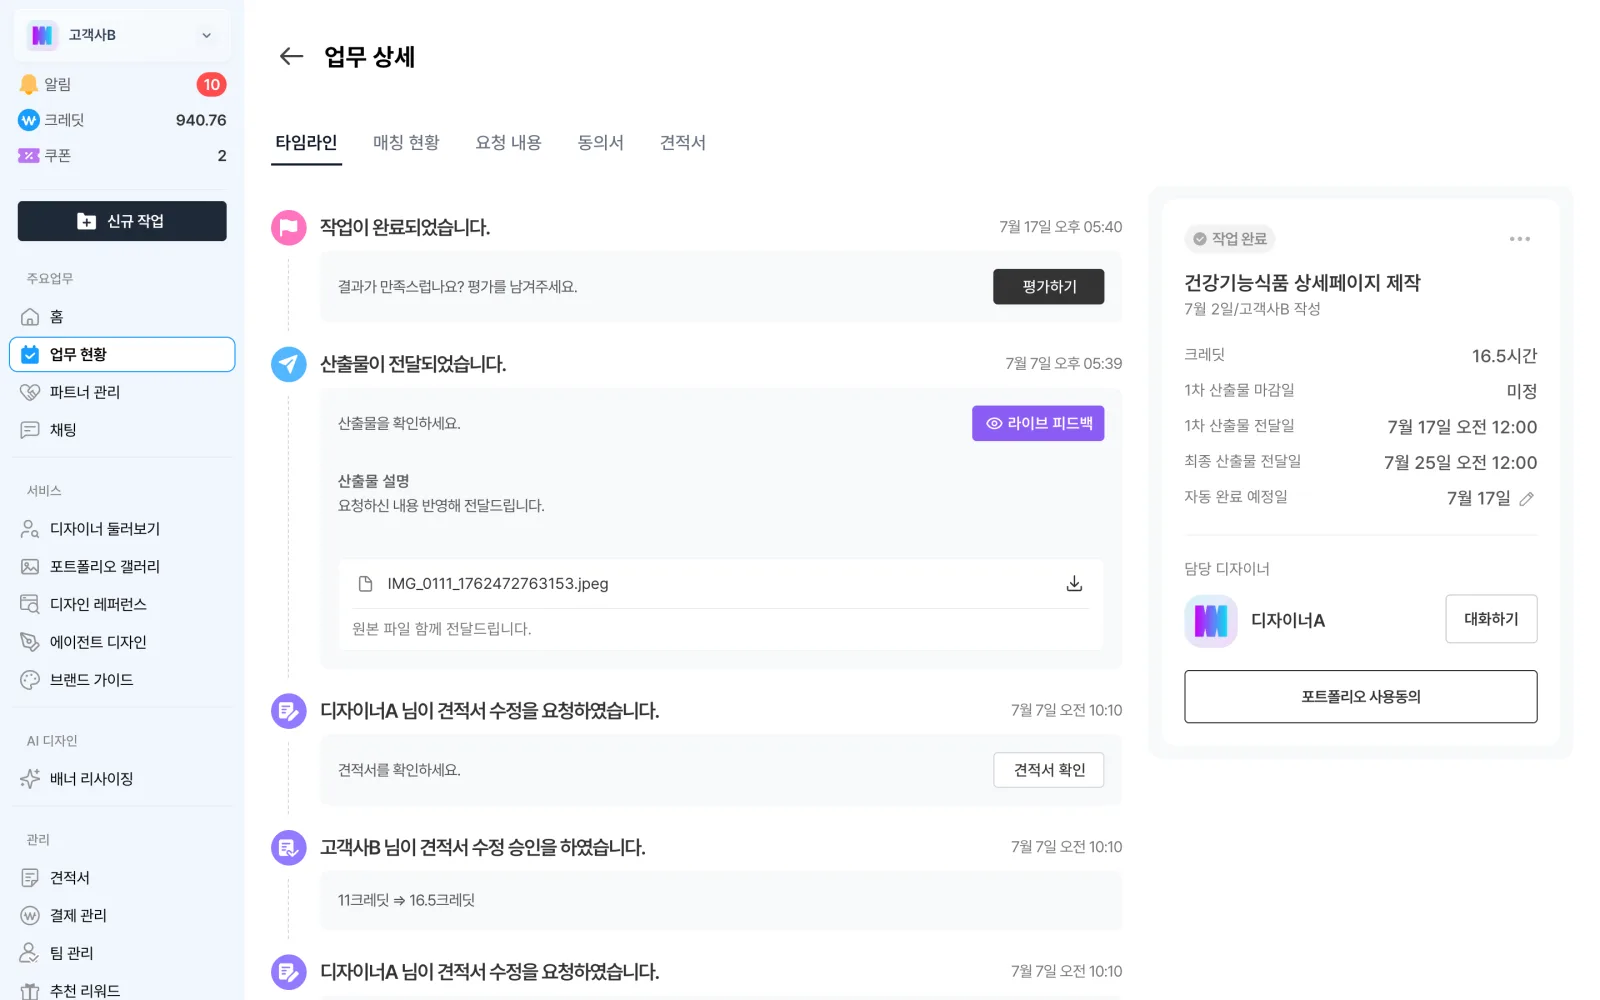Click the 견적서 확인 button
Viewport: 1600px width, 1000px height.
click(1048, 770)
